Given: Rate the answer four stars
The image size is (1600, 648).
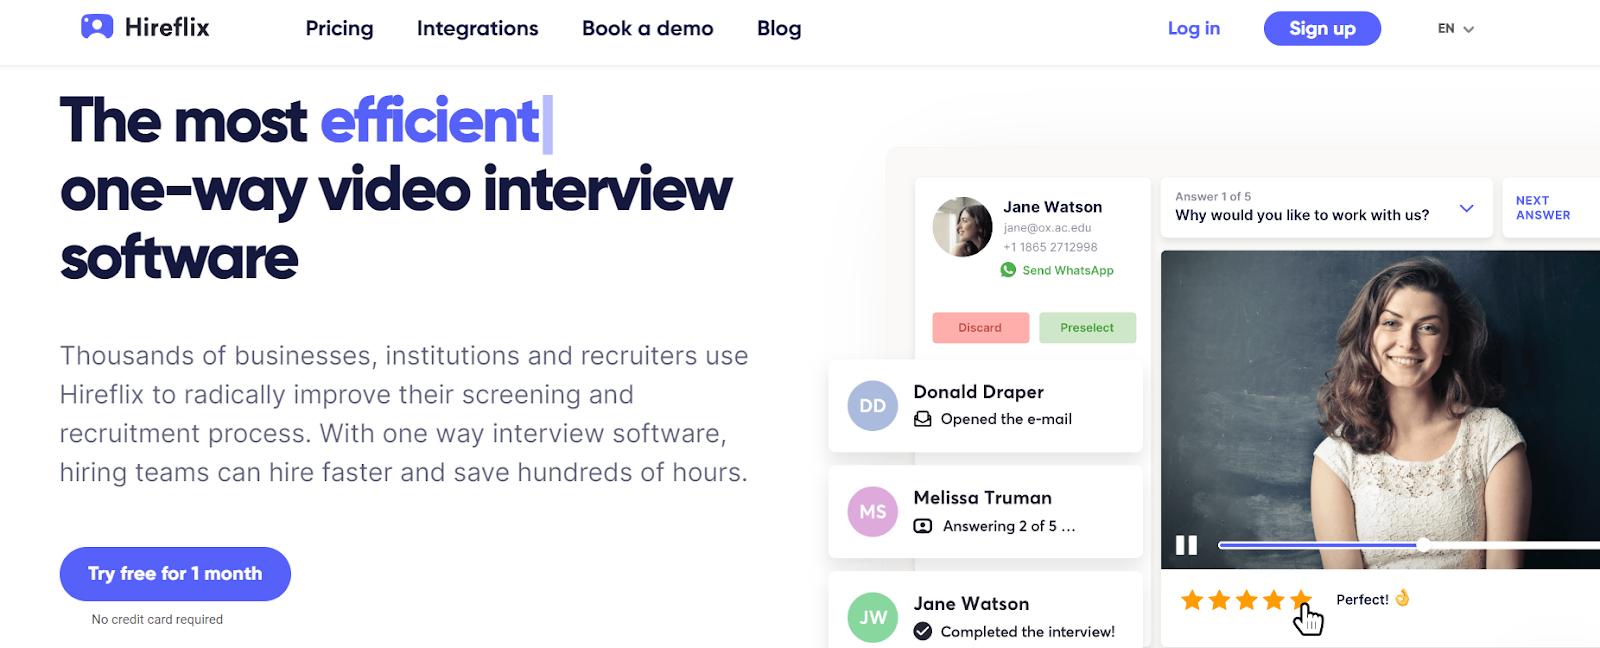Looking at the screenshot, I should pyautogui.click(x=1273, y=600).
